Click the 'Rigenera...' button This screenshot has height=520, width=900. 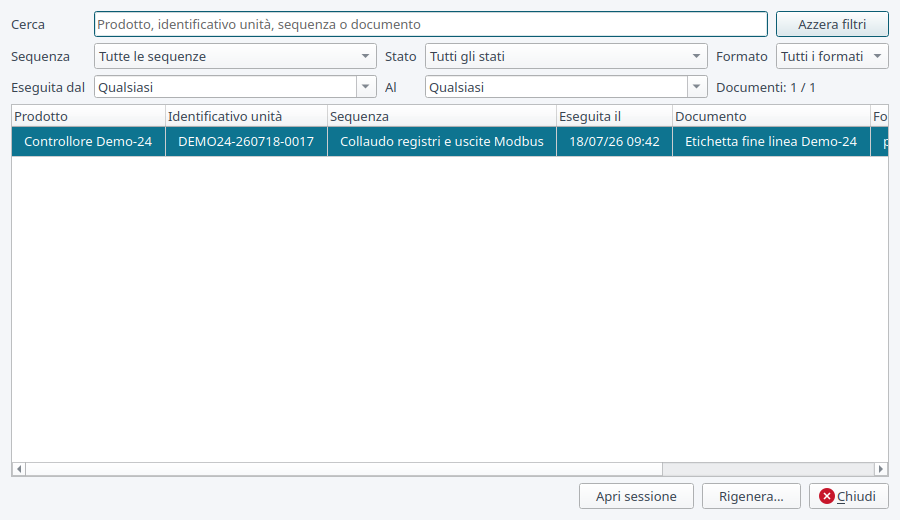tap(751, 496)
